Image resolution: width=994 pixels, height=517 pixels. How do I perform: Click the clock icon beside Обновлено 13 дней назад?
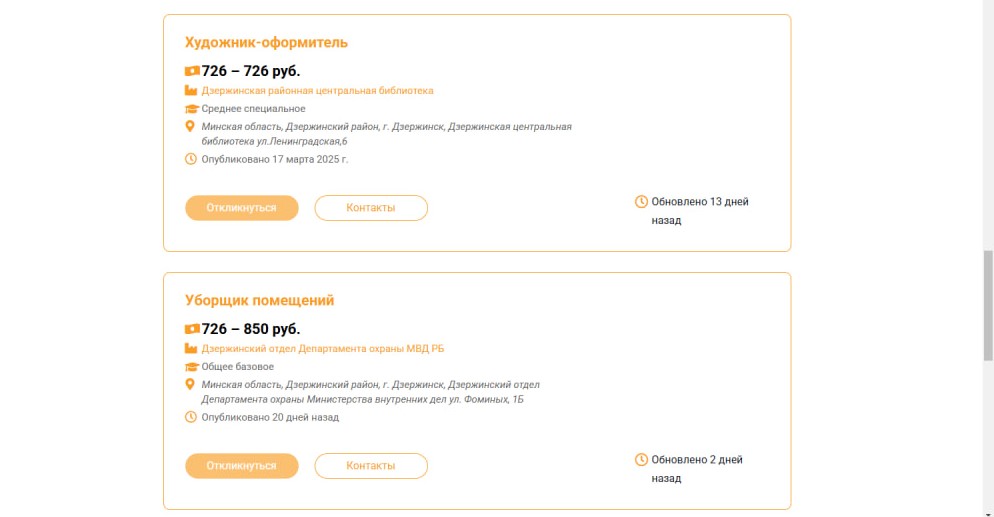642,201
